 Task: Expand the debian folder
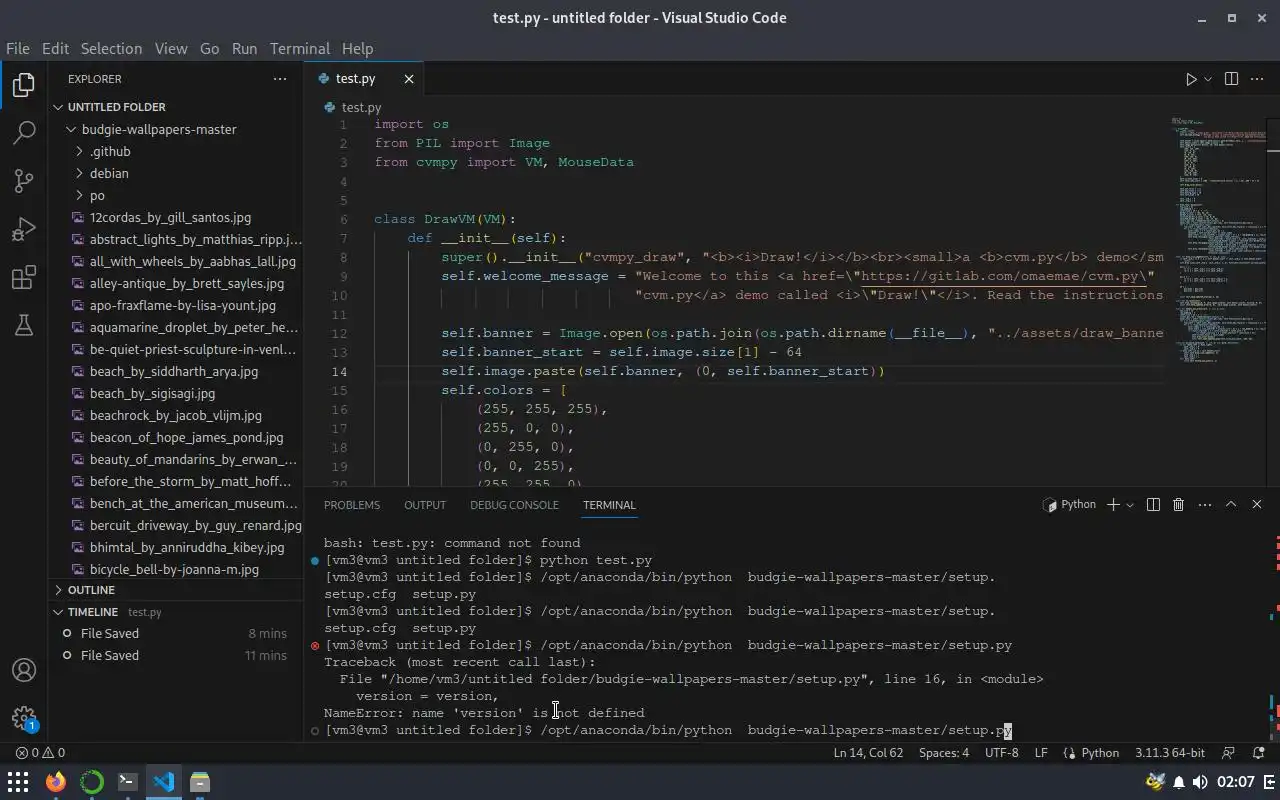pos(176,173)
